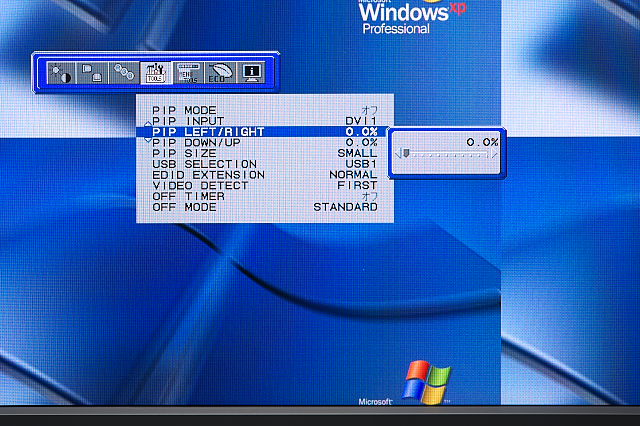Change PIP SIZE from SMALL

(357, 152)
